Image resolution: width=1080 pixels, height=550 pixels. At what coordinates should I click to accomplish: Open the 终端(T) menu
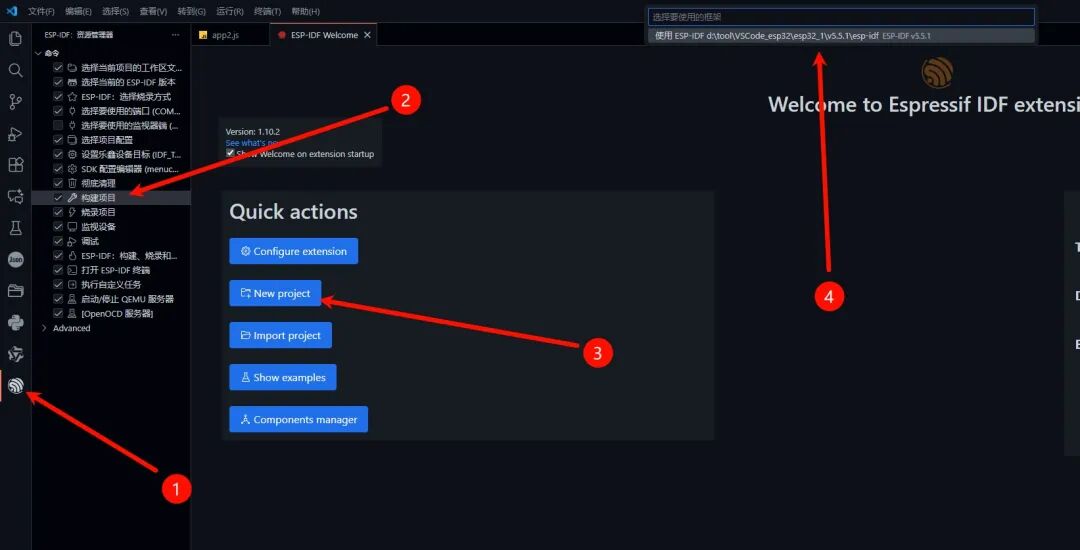pyautogui.click(x=267, y=12)
